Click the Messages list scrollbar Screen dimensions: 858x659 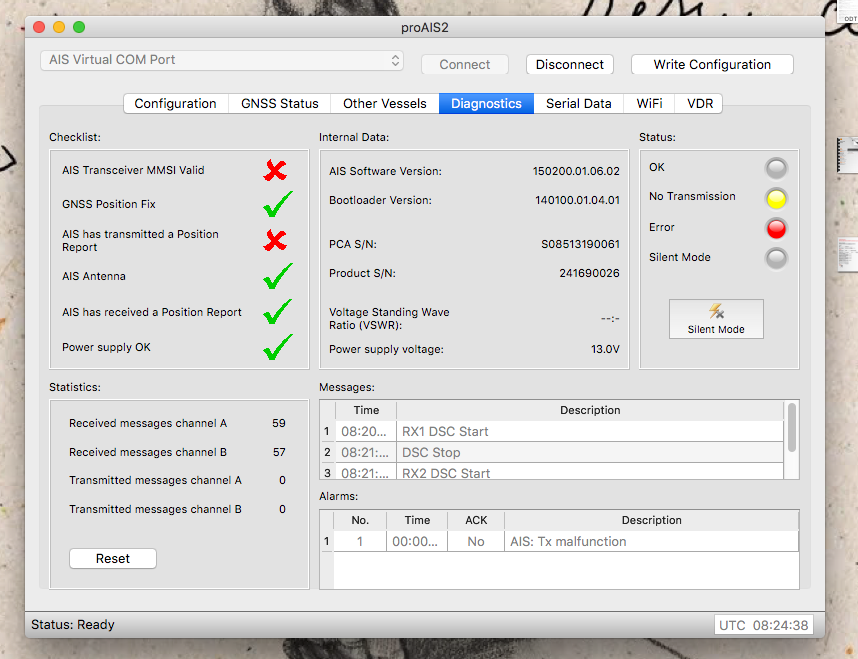tap(791, 427)
